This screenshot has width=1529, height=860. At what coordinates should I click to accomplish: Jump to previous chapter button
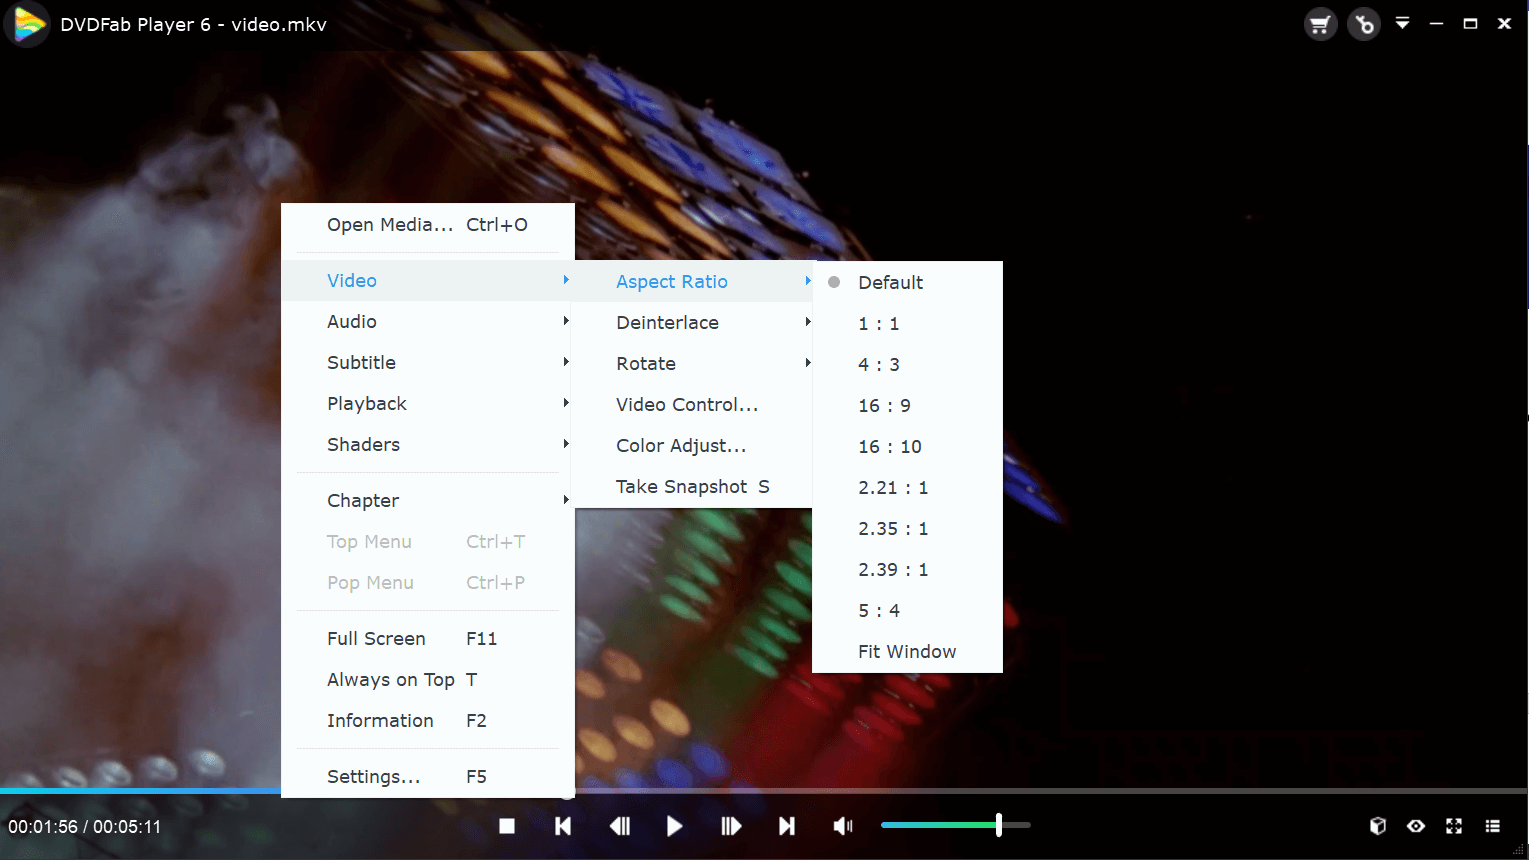563,826
